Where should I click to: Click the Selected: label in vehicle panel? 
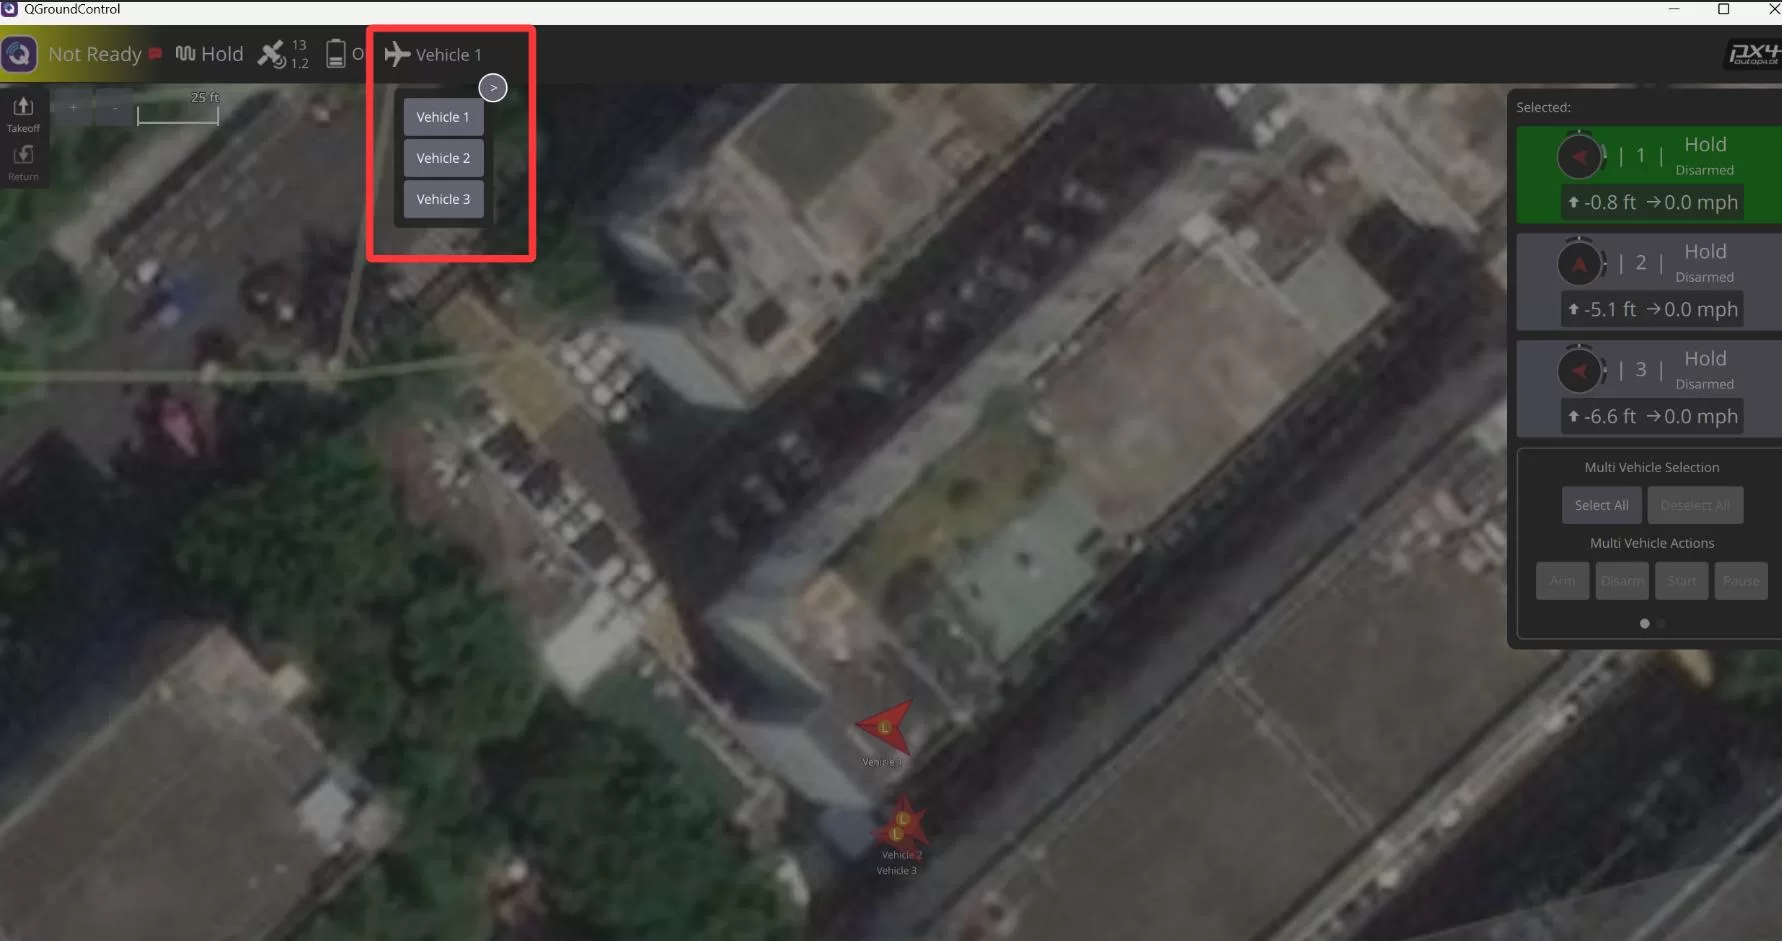click(x=1543, y=108)
